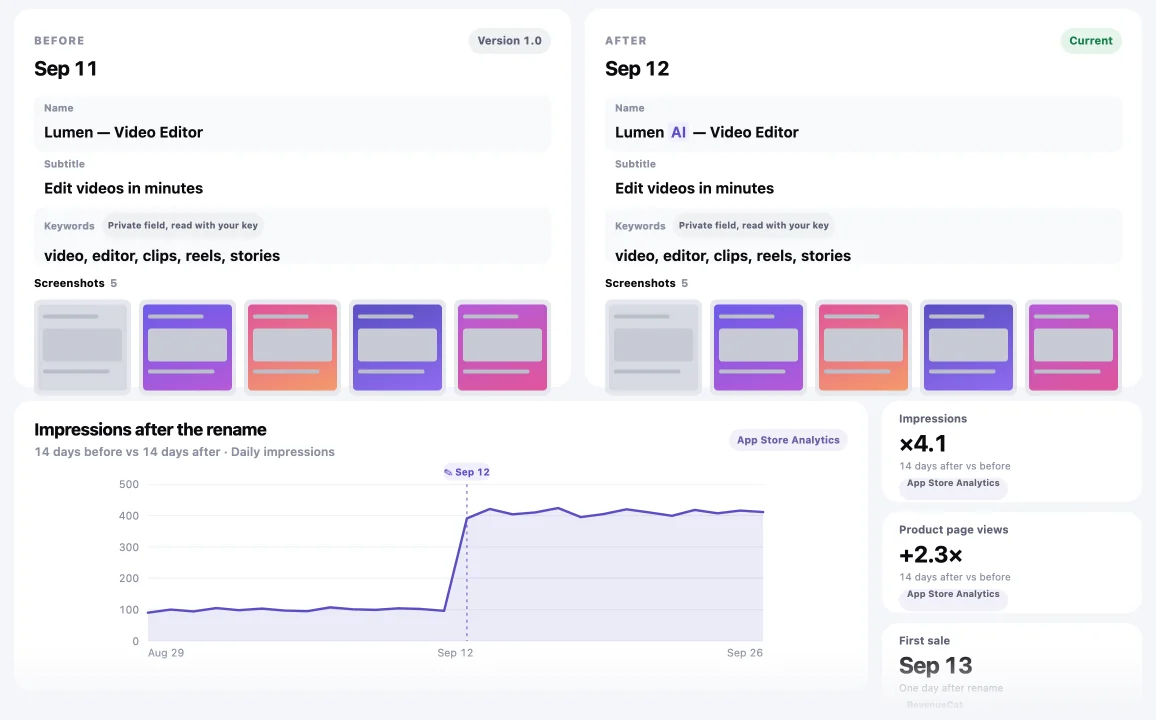Open the App Store Analytics badge beside the chart title
Image resolution: width=1156 pixels, height=720 pixels.
click(788, 440)
